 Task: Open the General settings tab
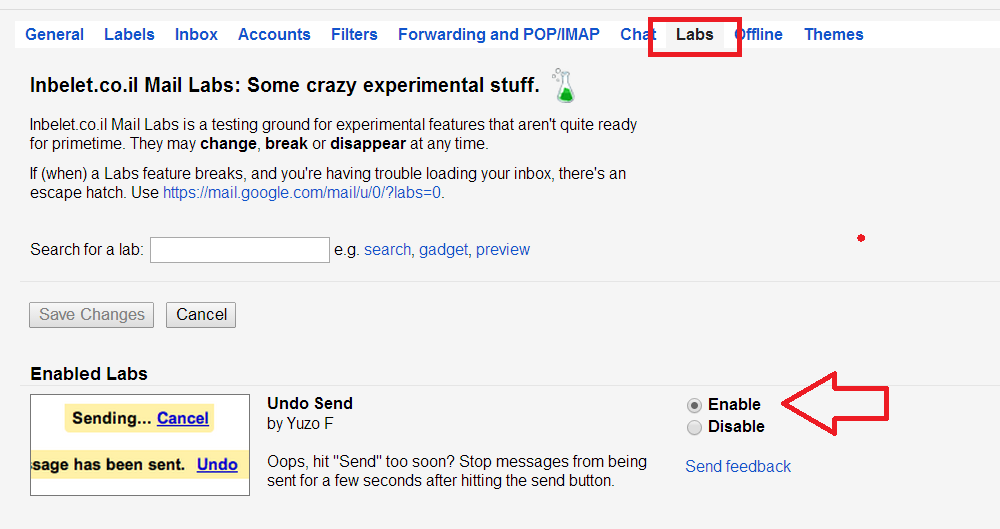click(54, 34)
